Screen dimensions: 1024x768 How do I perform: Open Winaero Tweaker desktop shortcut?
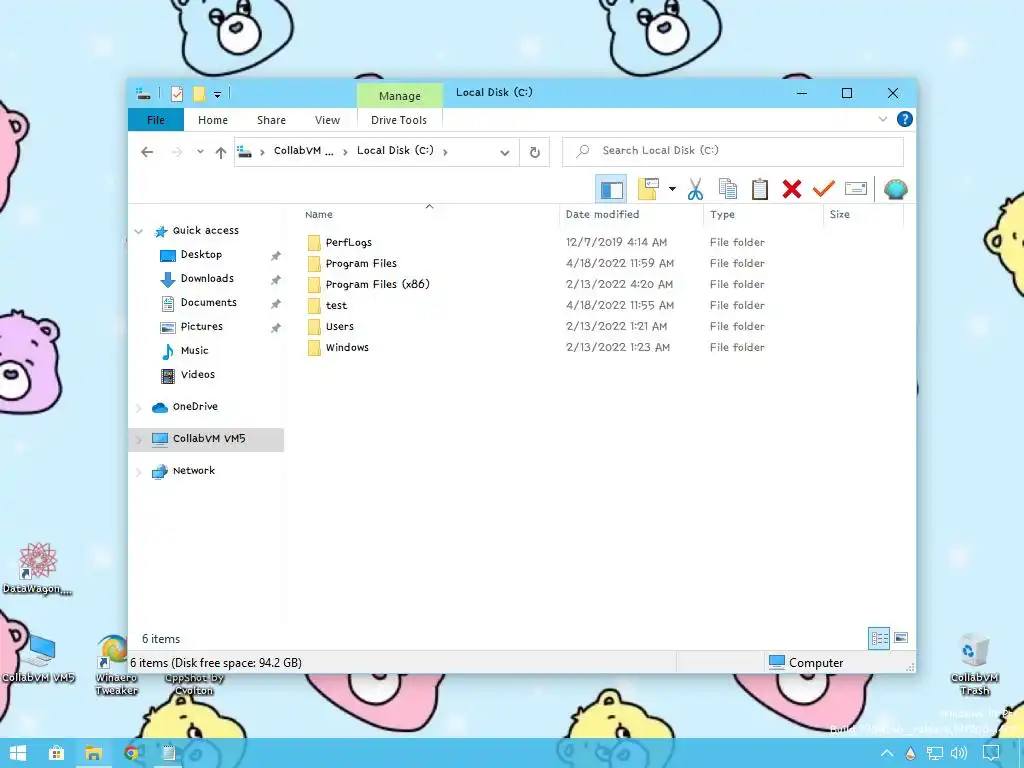[116, 665]
